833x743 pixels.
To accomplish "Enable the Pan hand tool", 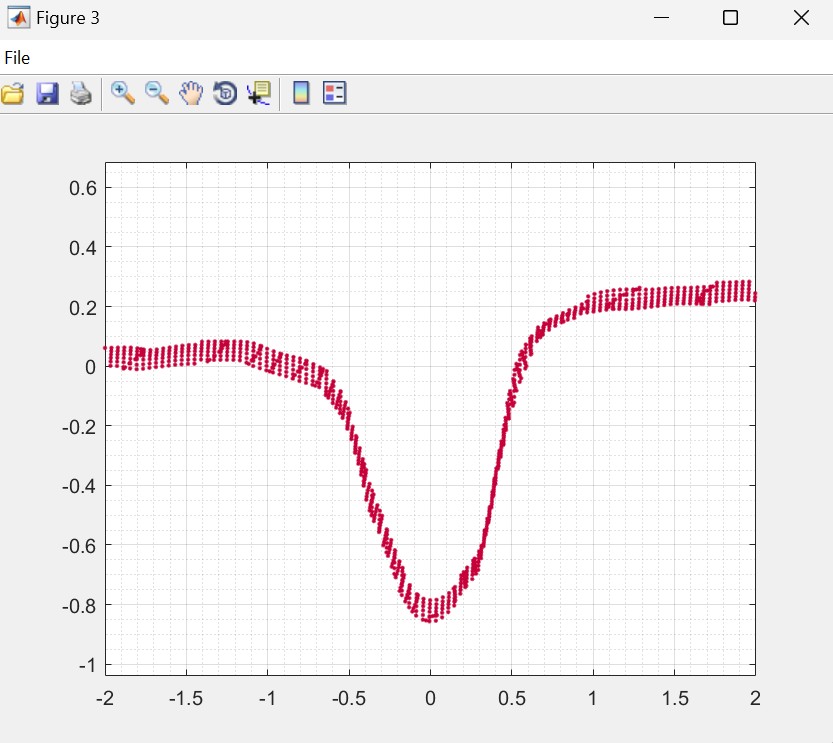I will [x=191, y=94].
